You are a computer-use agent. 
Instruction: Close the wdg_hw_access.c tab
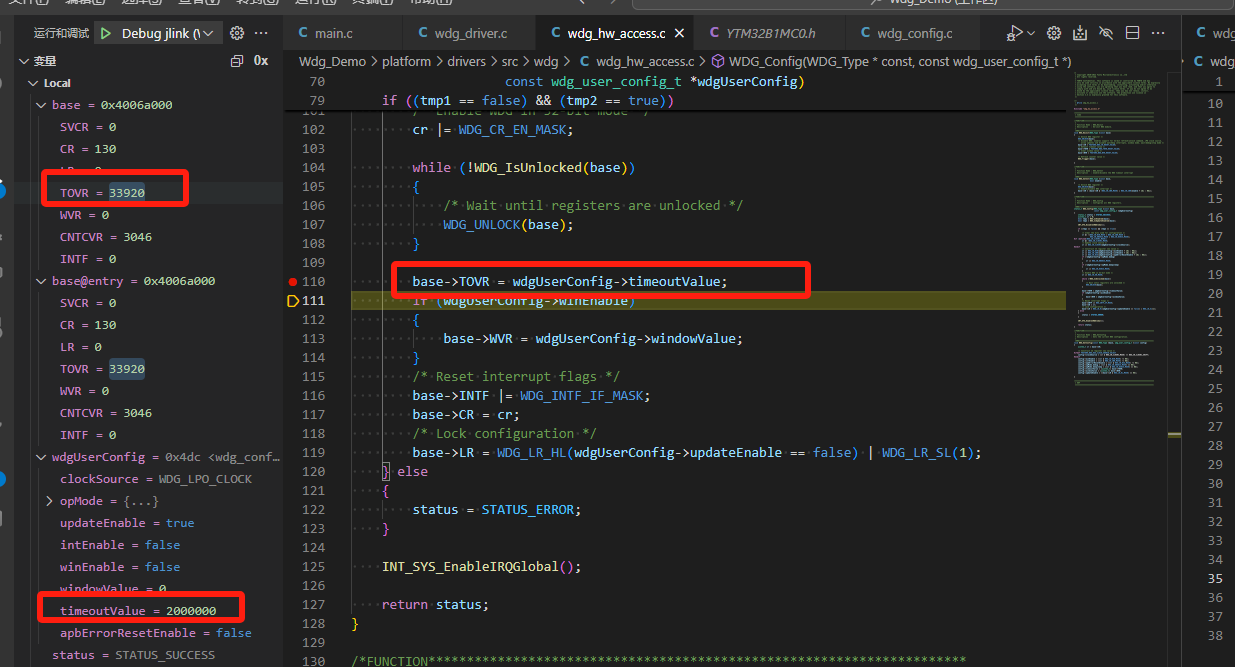tap(679, 33)
